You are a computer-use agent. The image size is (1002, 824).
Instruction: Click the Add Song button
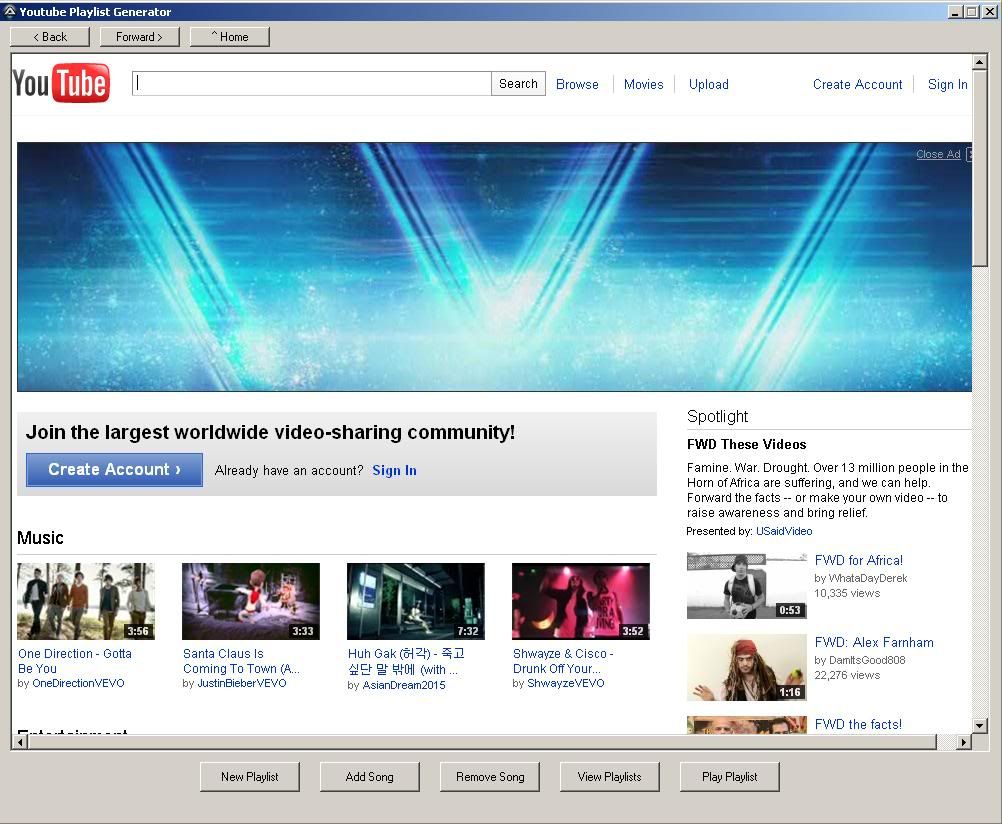coord(370,777)
